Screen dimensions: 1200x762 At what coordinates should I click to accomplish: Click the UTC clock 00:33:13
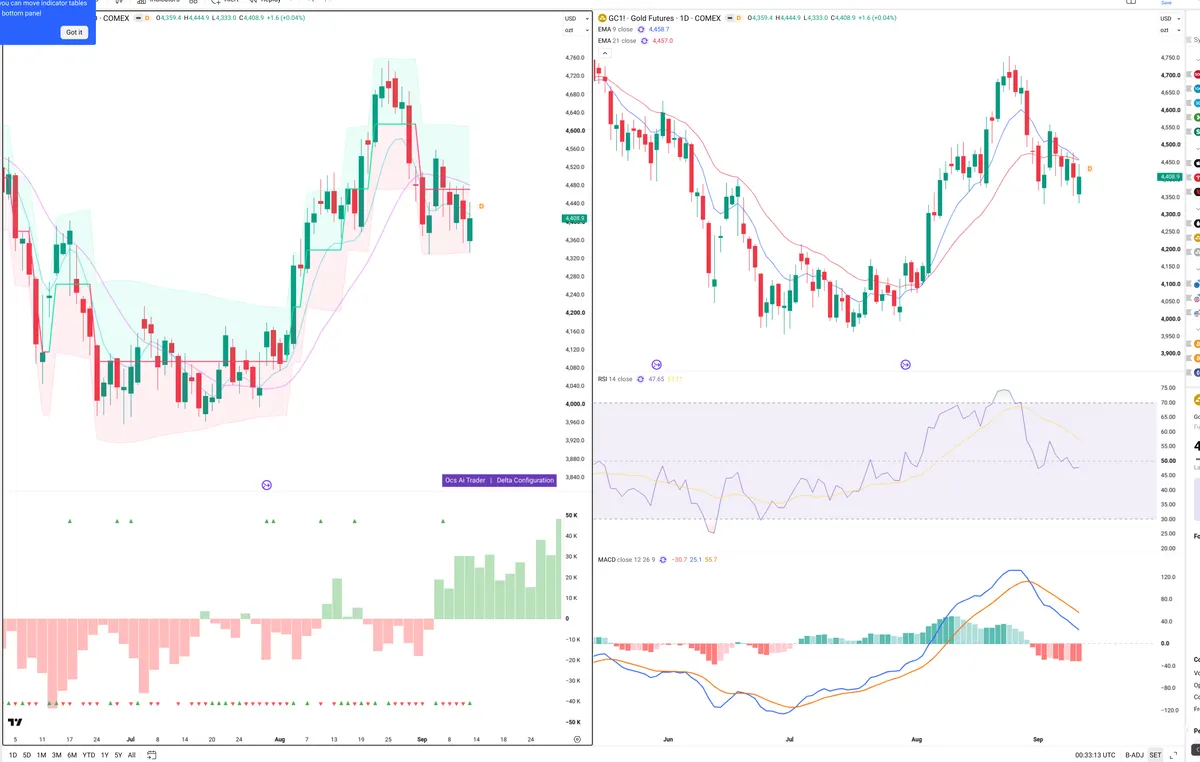pos(1096,755)
